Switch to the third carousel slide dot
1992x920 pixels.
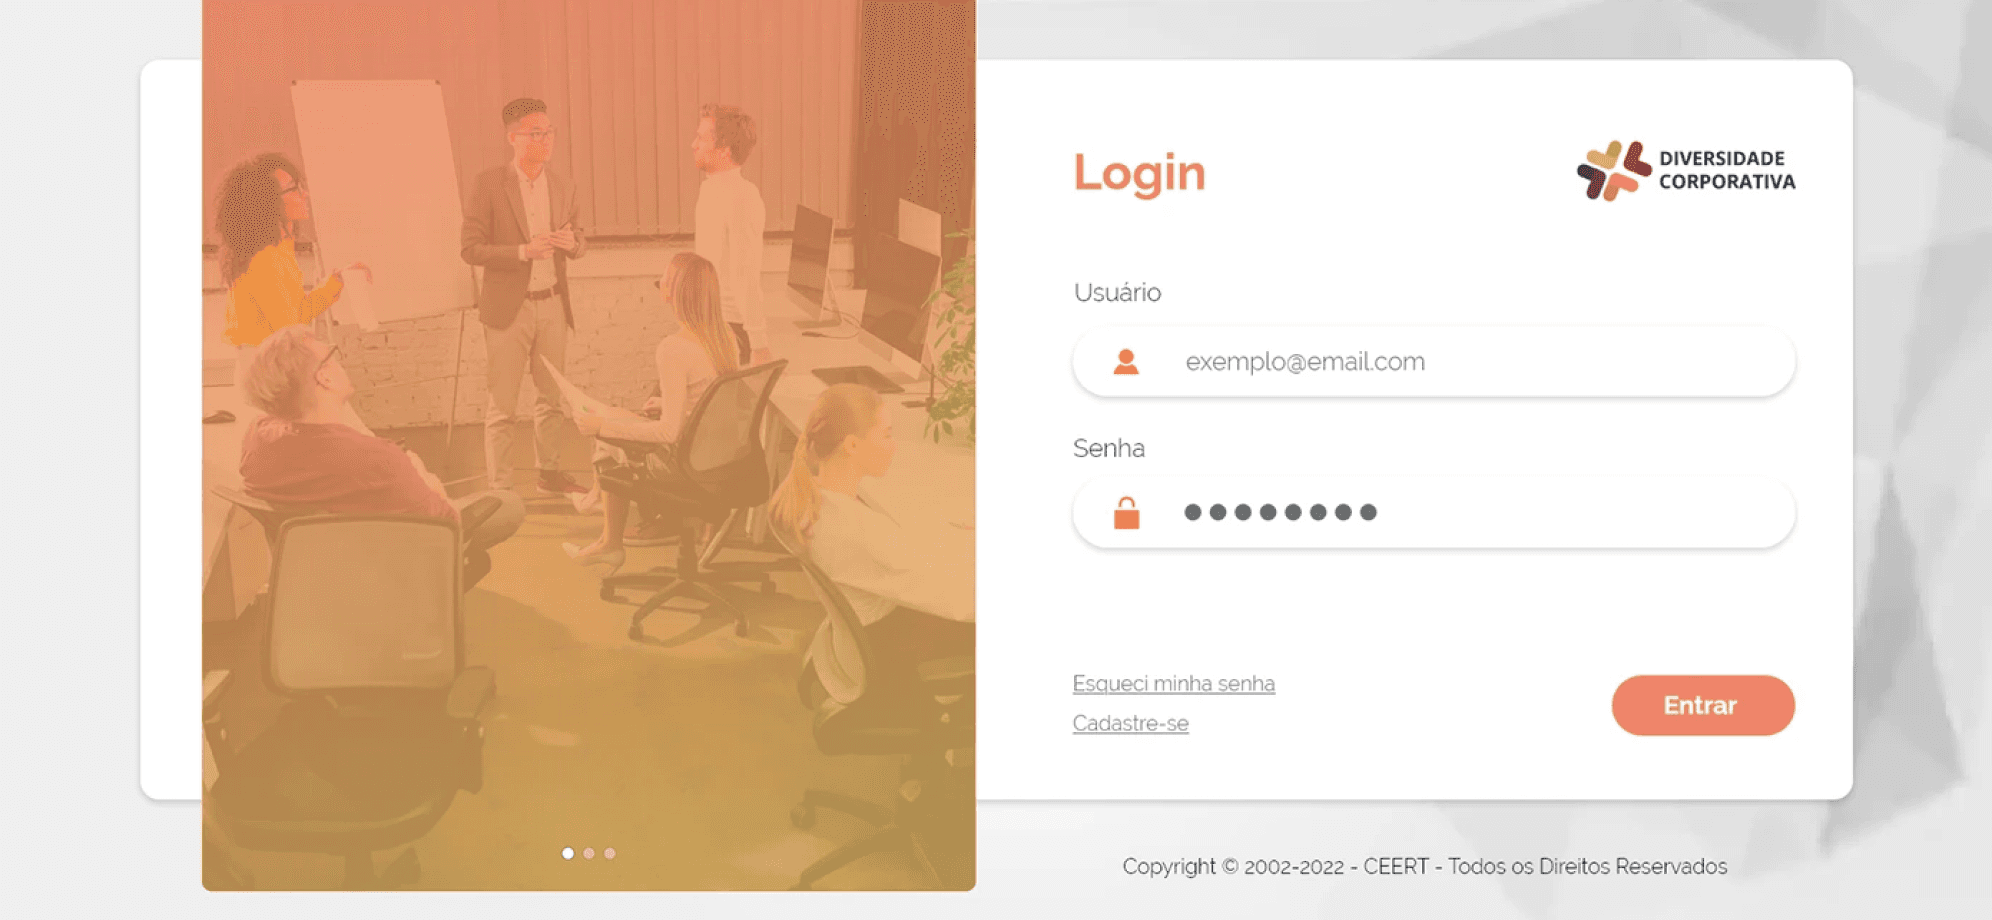pyautogui.click(x=610, y=853)
